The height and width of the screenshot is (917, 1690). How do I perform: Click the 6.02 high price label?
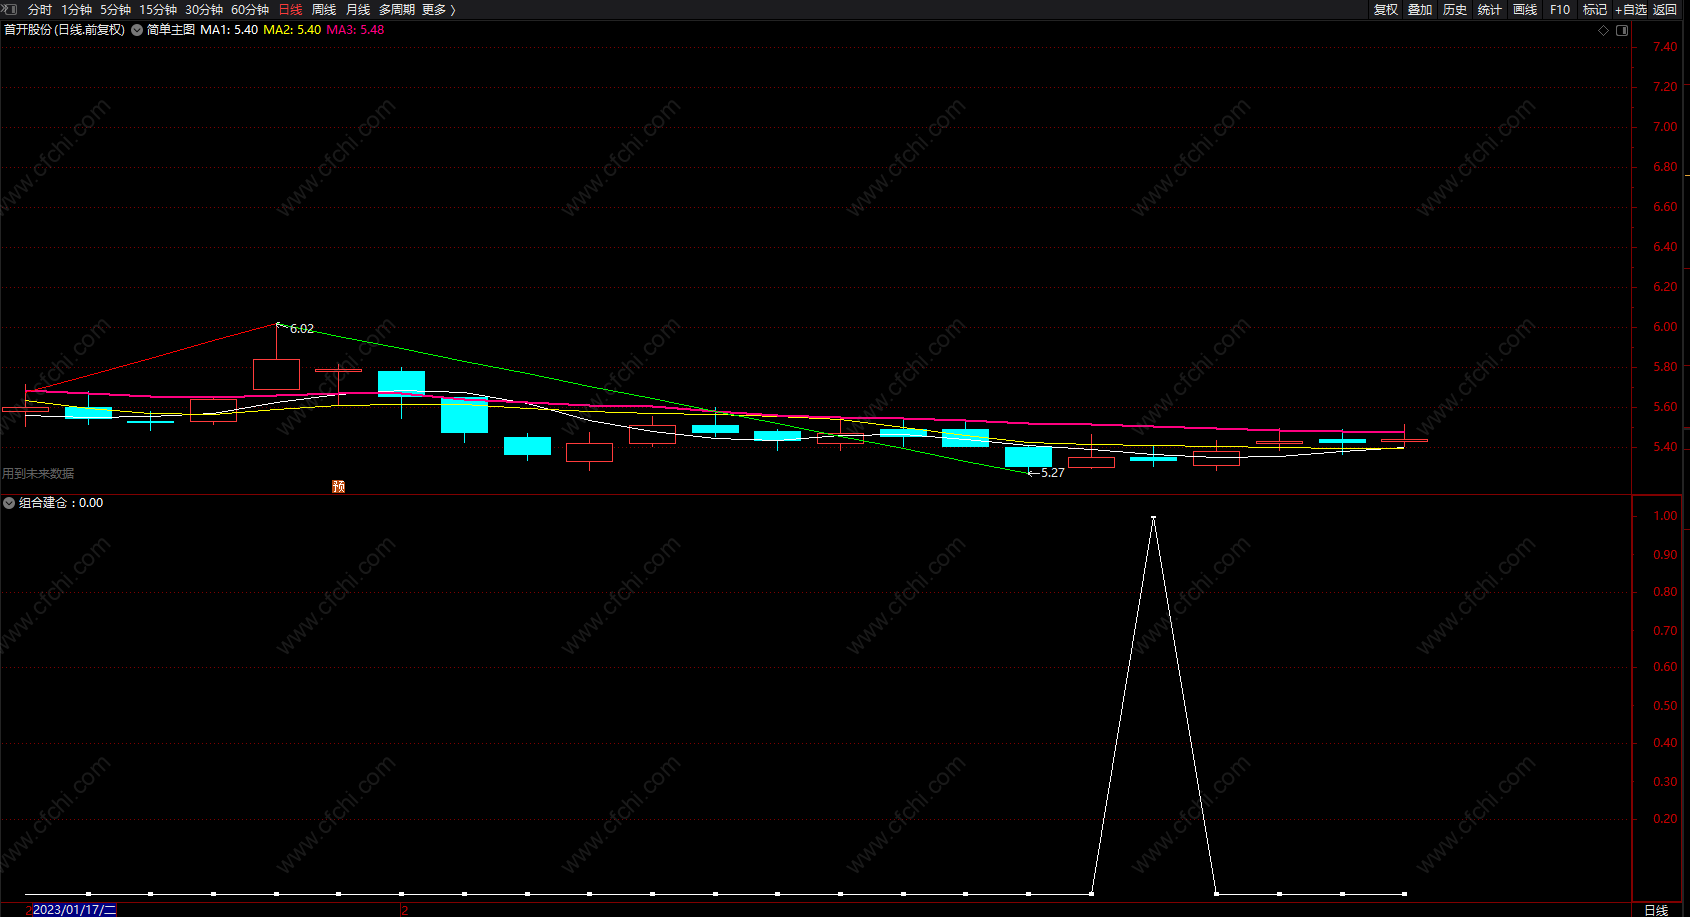[302, 329]
